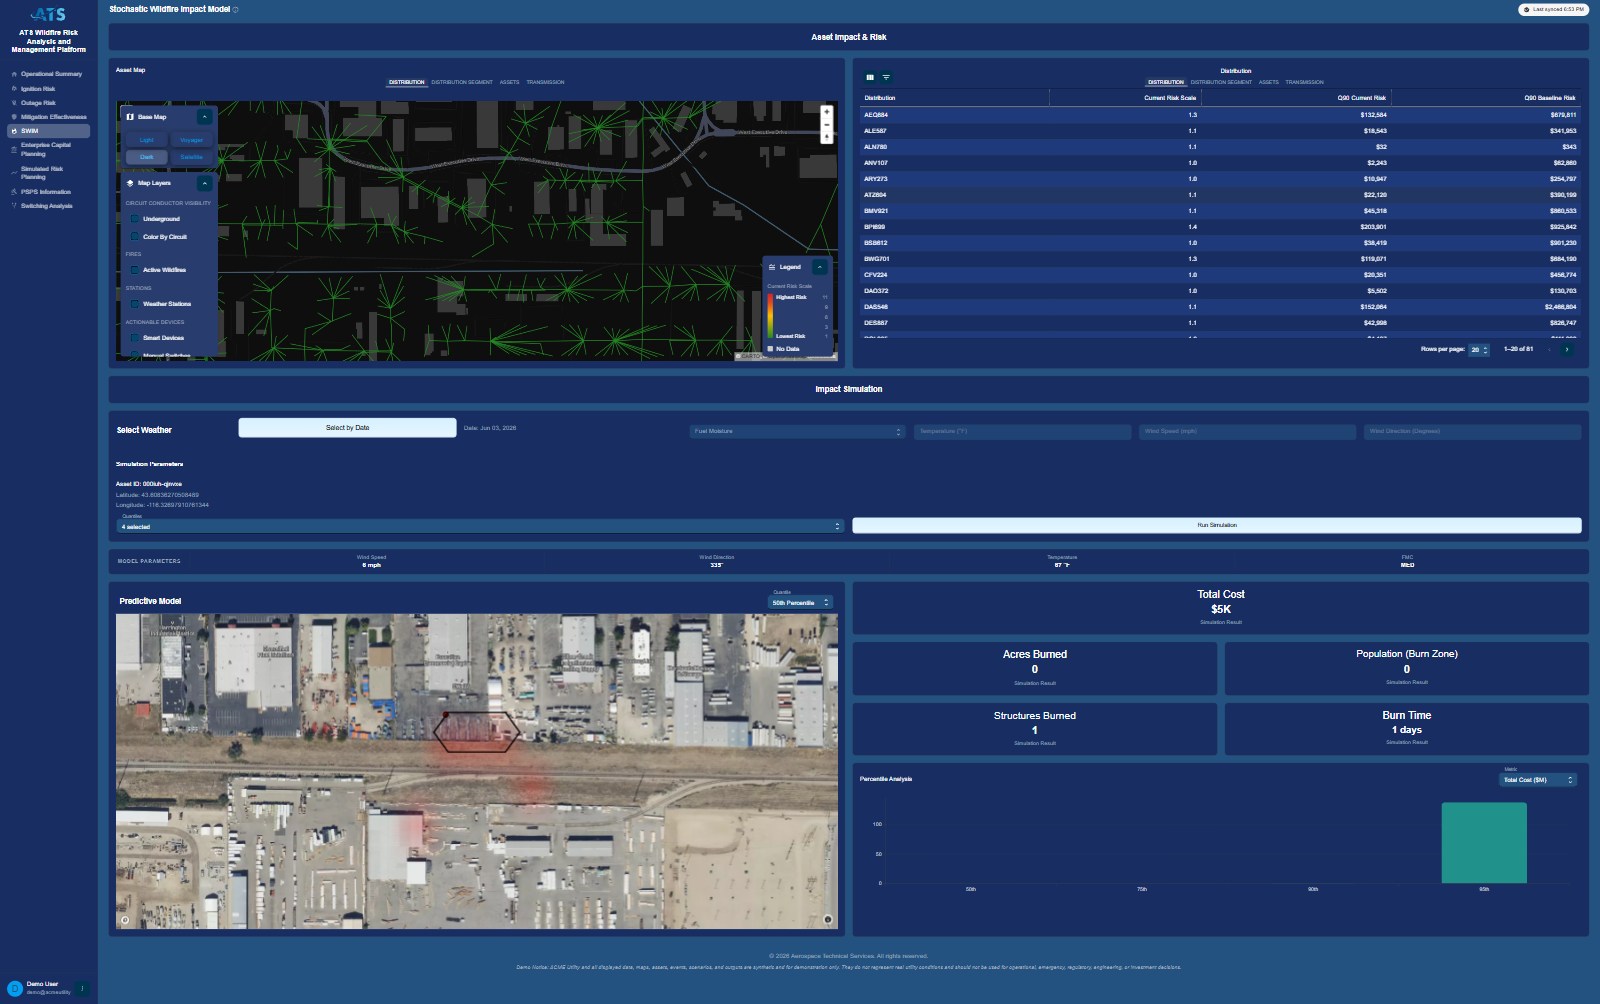Screen dimensions: 1600x1004
Task: Switch the table to the DISTRIBUTION SEGMENT tab
Action: coord(1221,82)
